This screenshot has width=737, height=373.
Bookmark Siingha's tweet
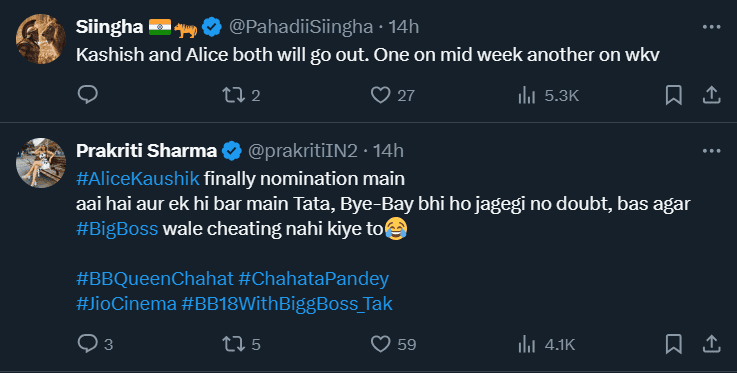point(674,95)
